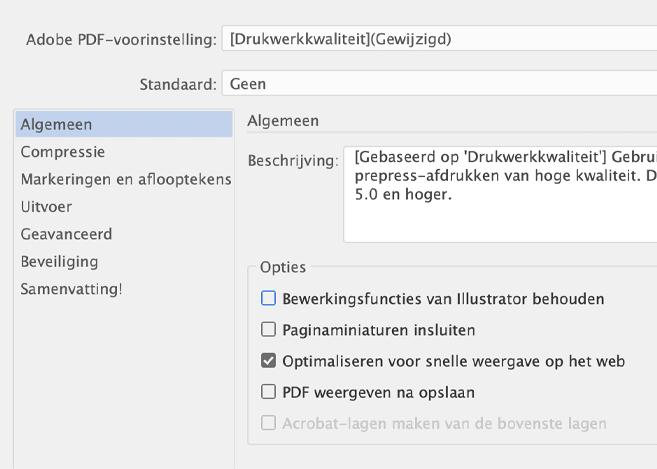Click the disabled Acrobat-lagen maken checkbox
This screenshot has height=469, width=657.
(x=268, y=423)
